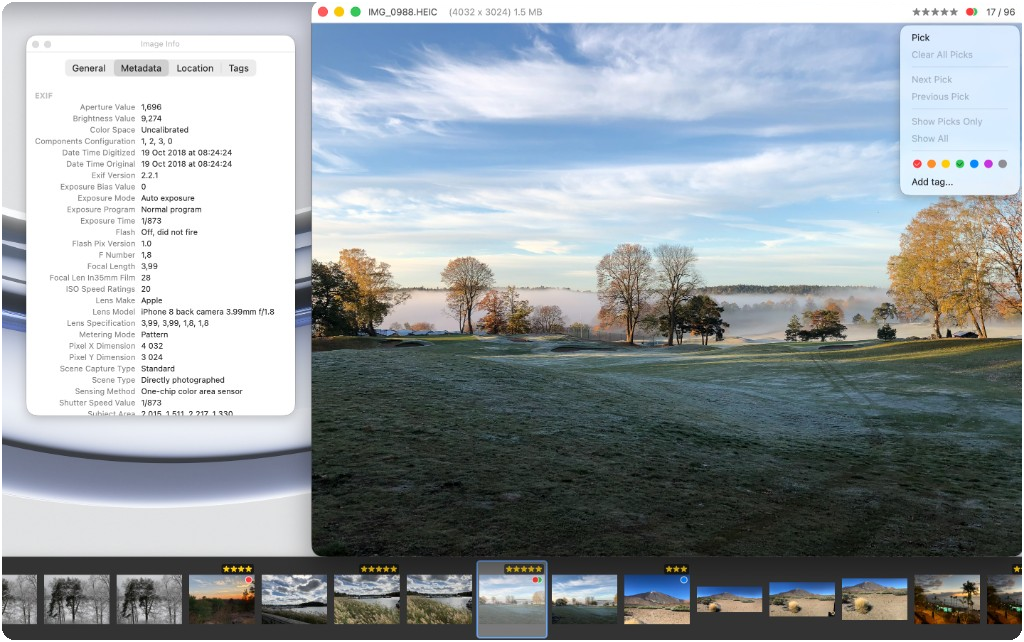Switch to the General tab in Image Info
Image resolution: width=1024 pixels, height=642 pixels.
click(x=88, y=68)
